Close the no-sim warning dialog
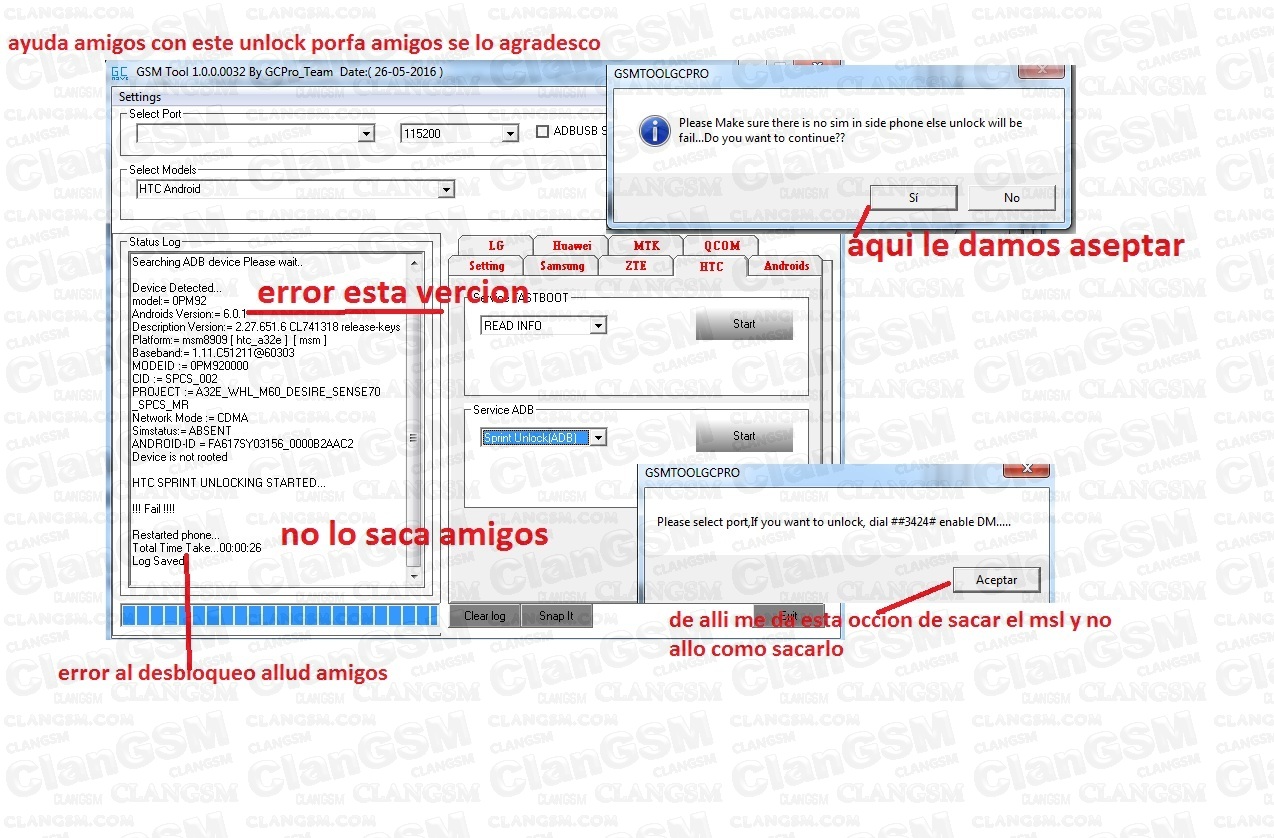1274x838 pixels. pos(1041,71)
